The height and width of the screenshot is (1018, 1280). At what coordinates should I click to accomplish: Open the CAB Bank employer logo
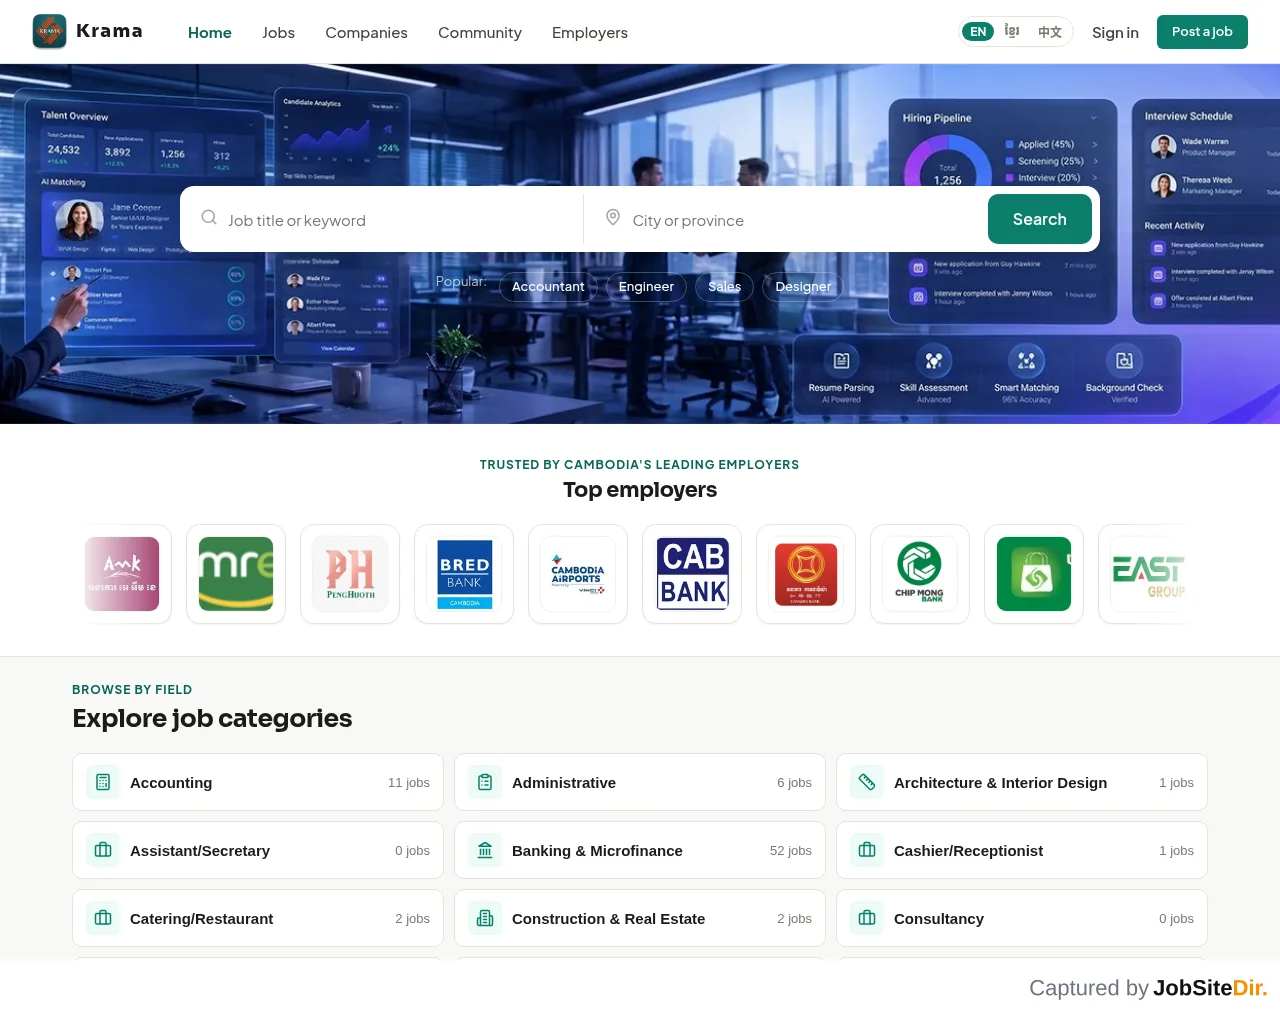click(692, 574)
